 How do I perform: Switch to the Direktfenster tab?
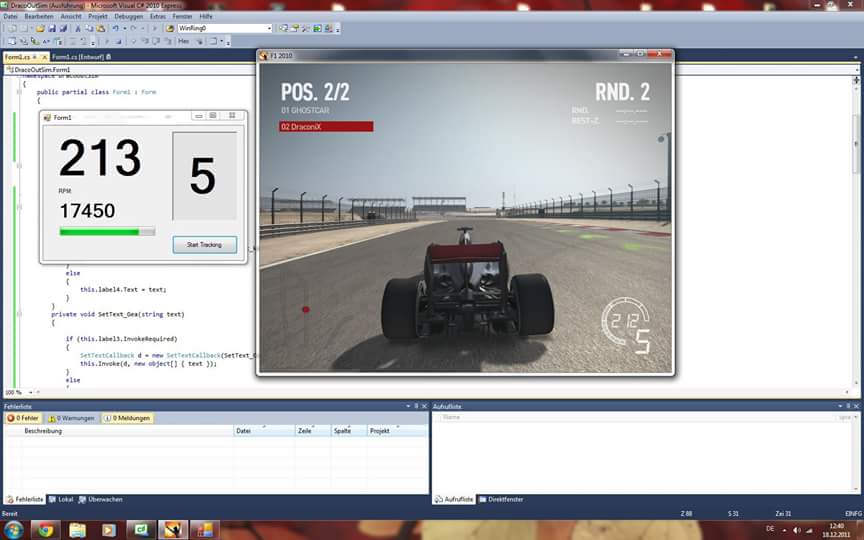pos(501,499)
